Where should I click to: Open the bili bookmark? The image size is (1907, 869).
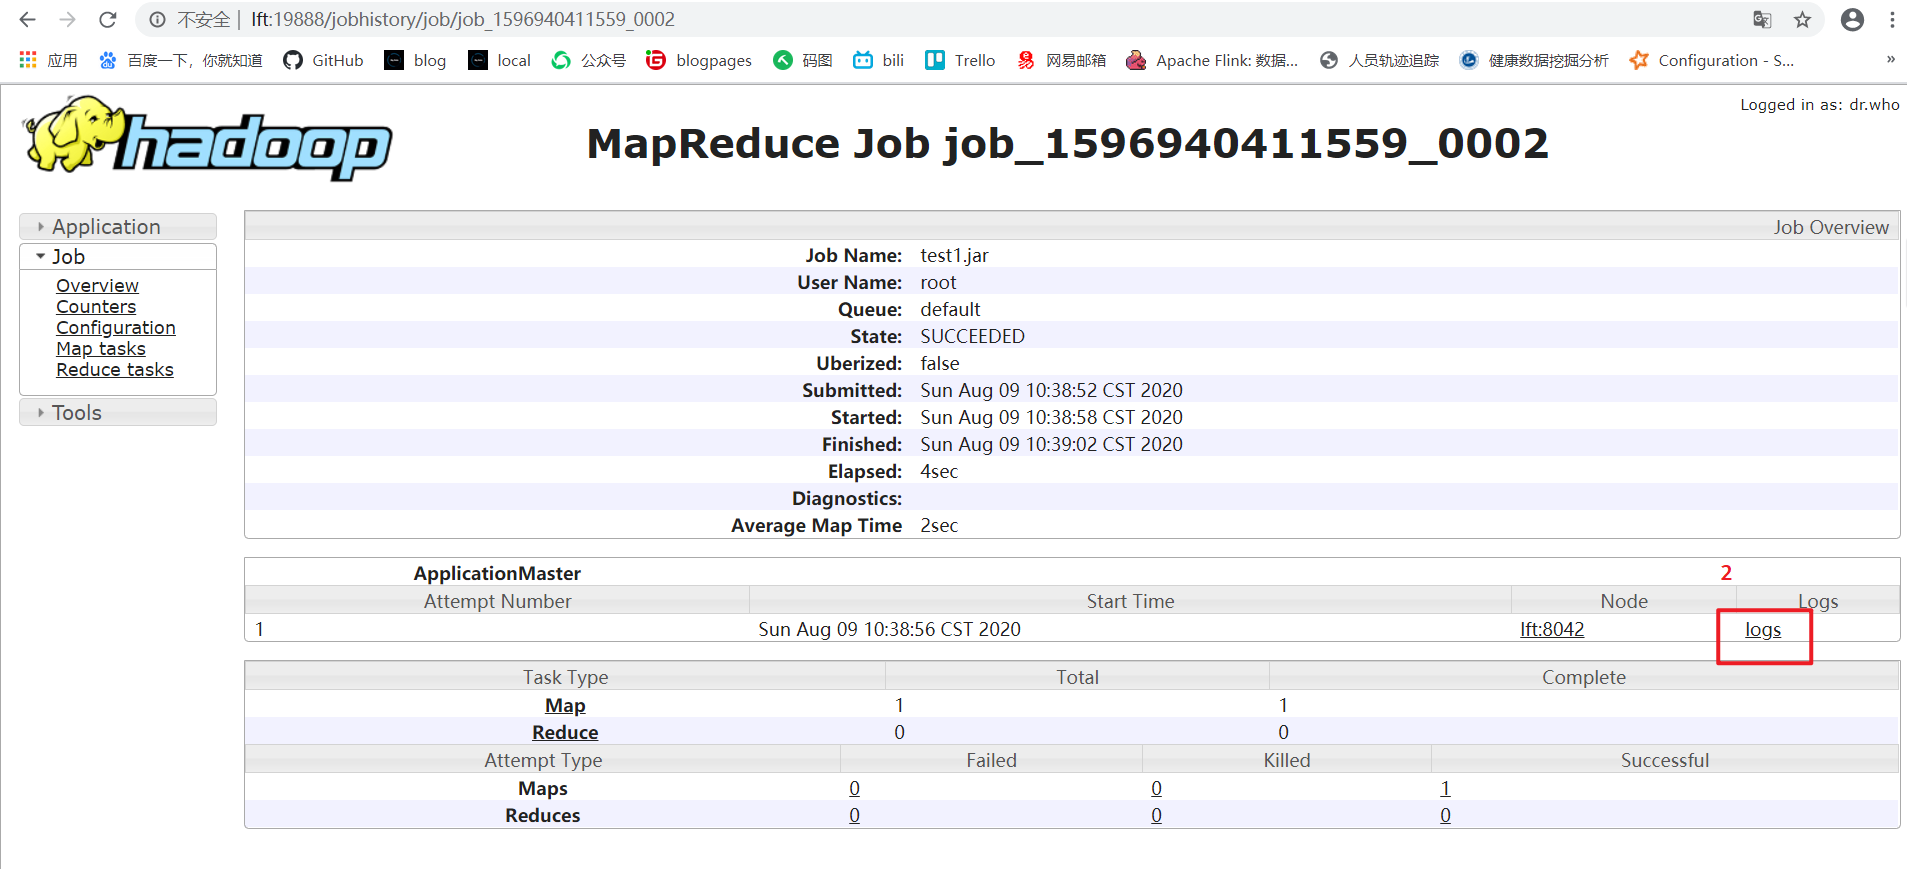click(x=878, y=60)
